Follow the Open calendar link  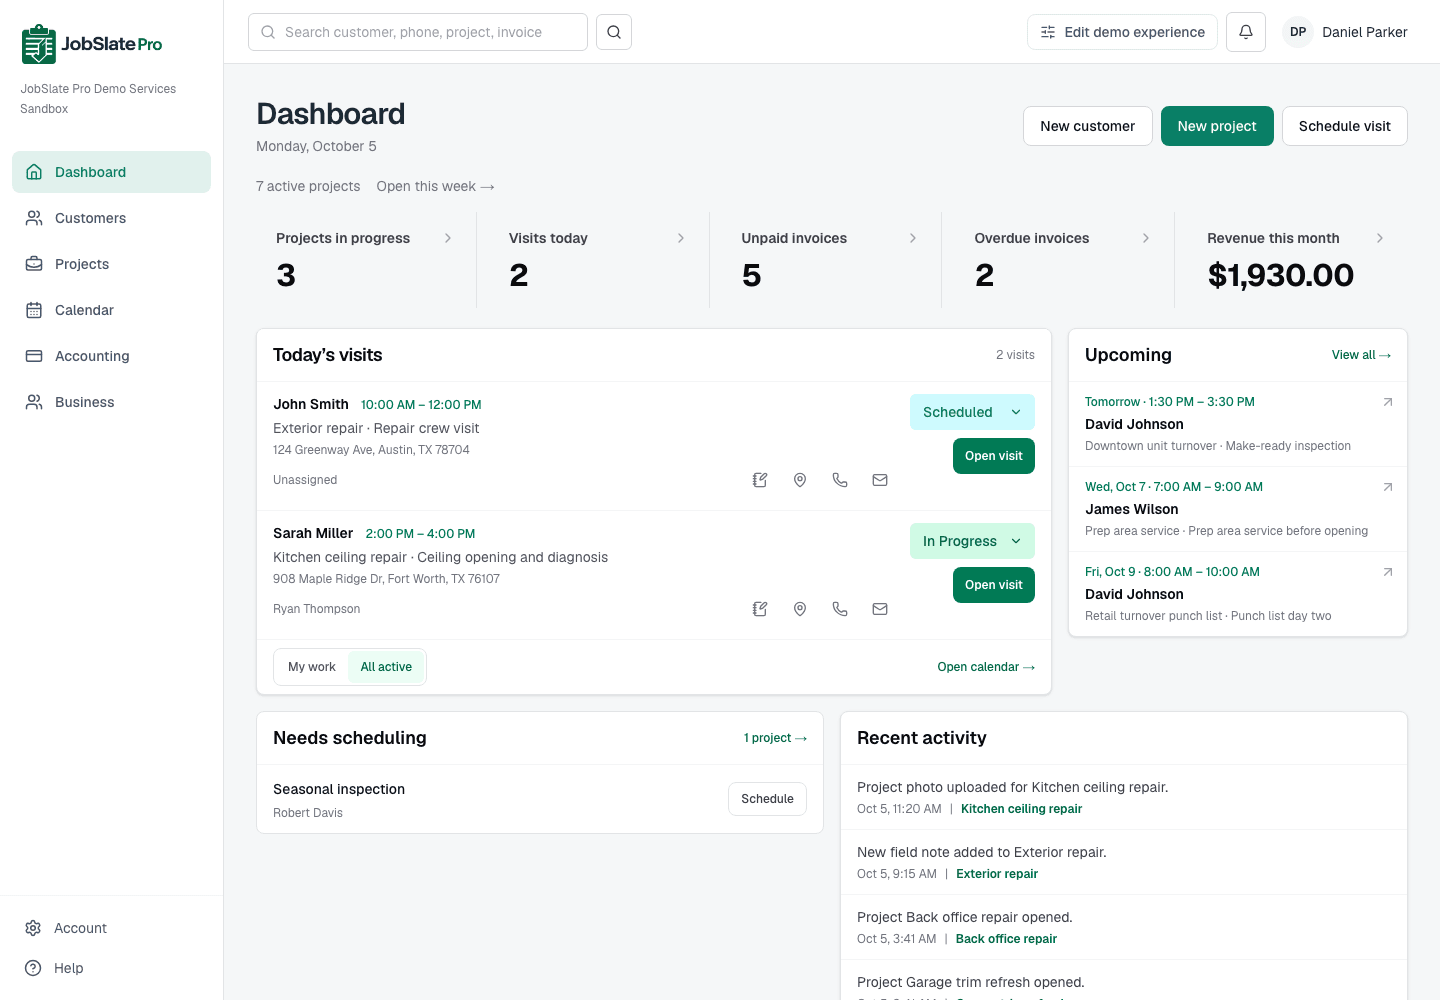[x=986, y=667]
